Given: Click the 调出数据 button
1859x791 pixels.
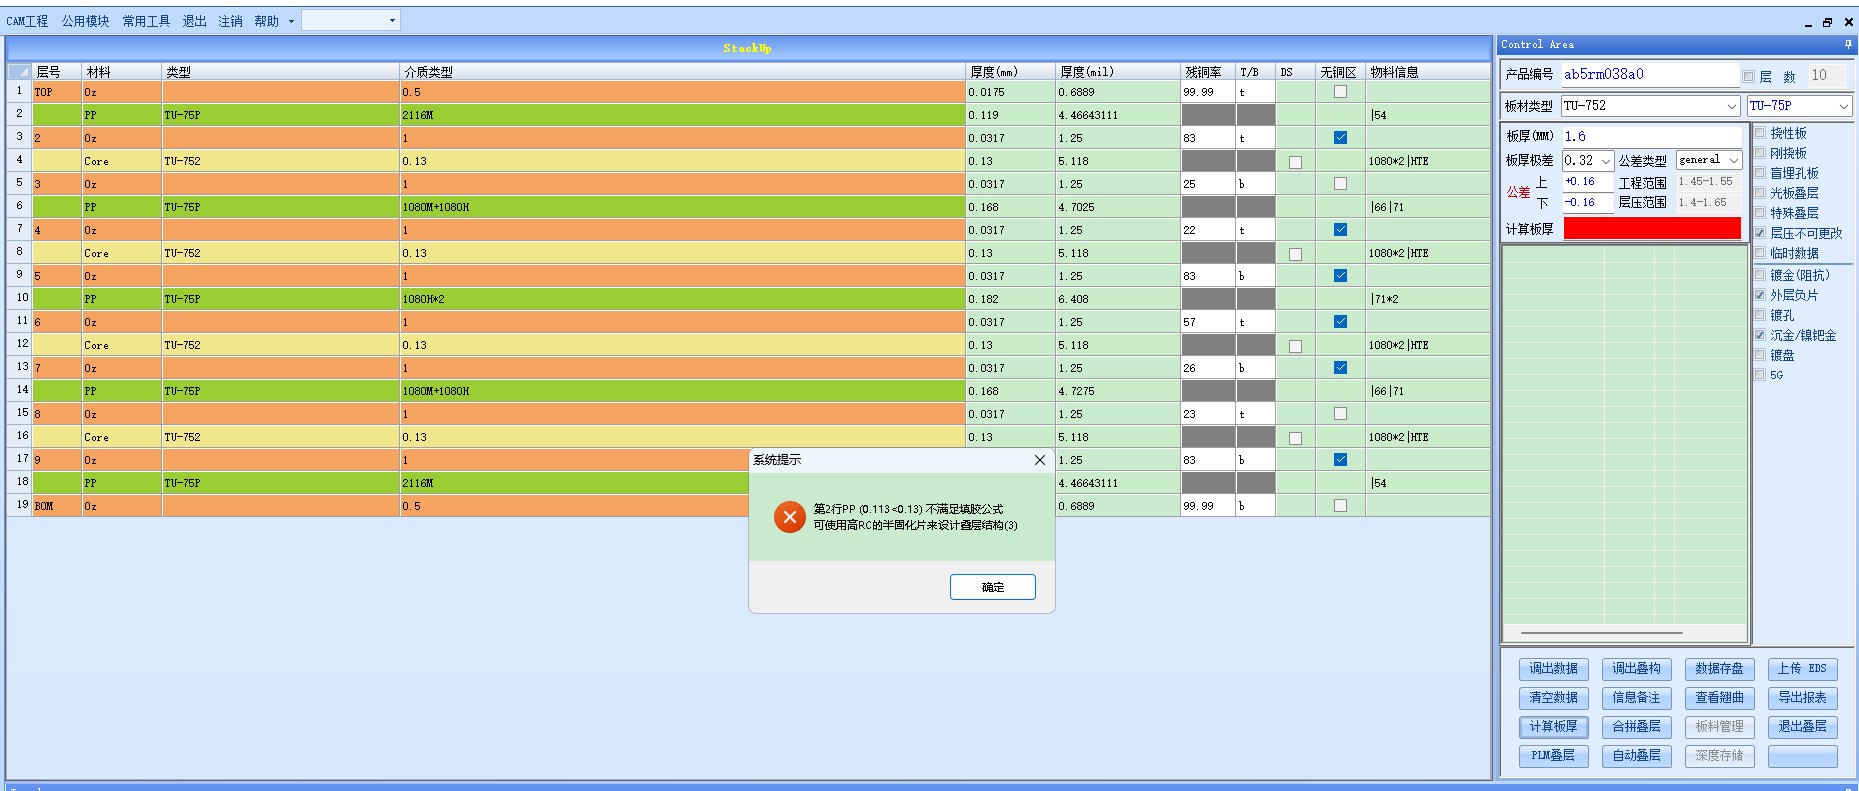Looking at the screenshot, I should point(1553,669).
